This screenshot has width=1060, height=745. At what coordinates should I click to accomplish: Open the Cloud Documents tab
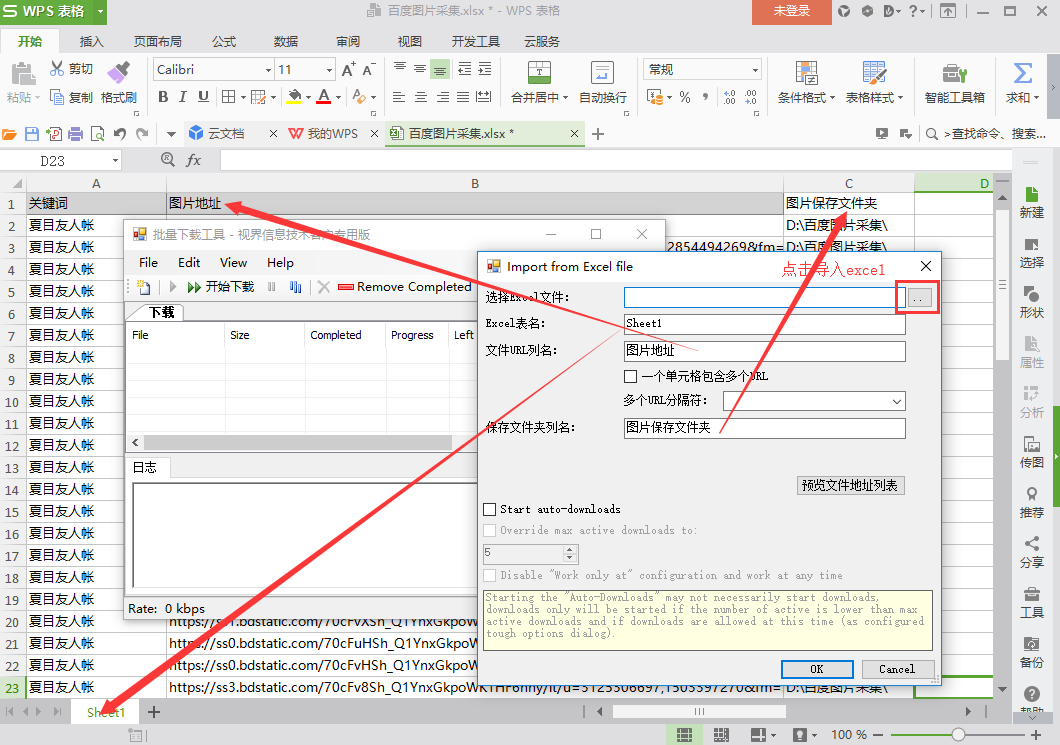226,134
